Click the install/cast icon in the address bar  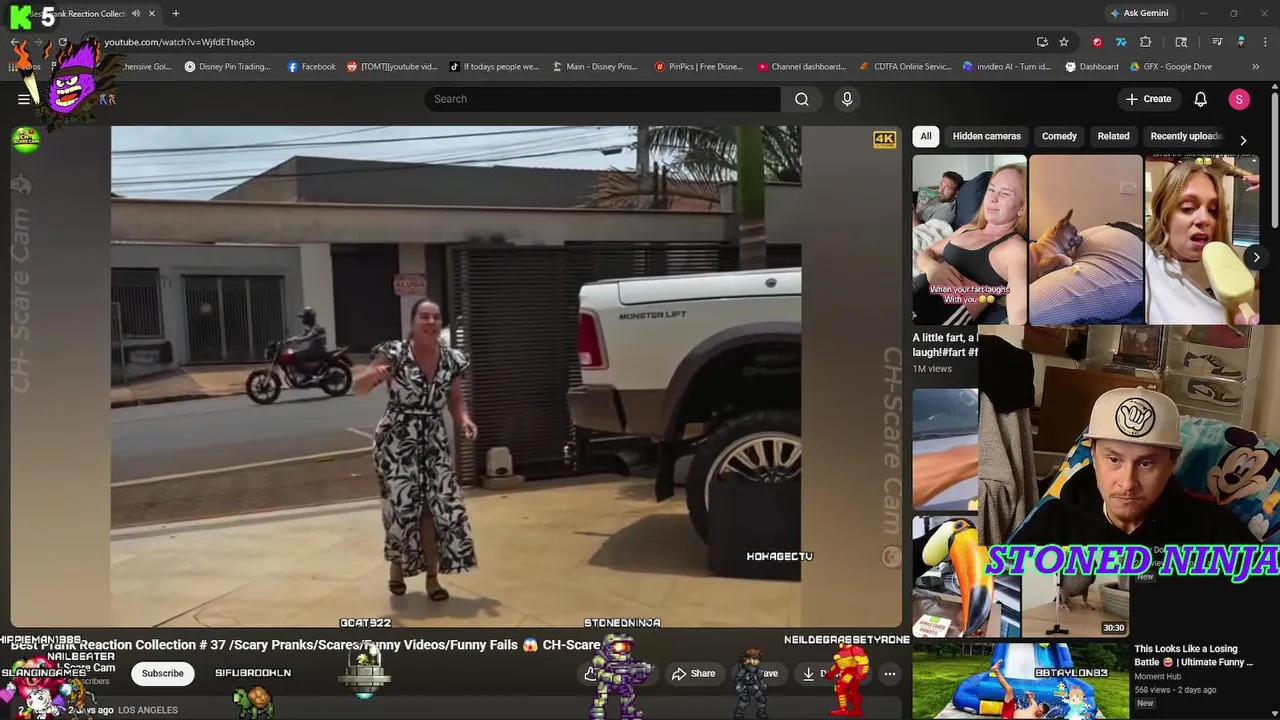point(1042,42)
